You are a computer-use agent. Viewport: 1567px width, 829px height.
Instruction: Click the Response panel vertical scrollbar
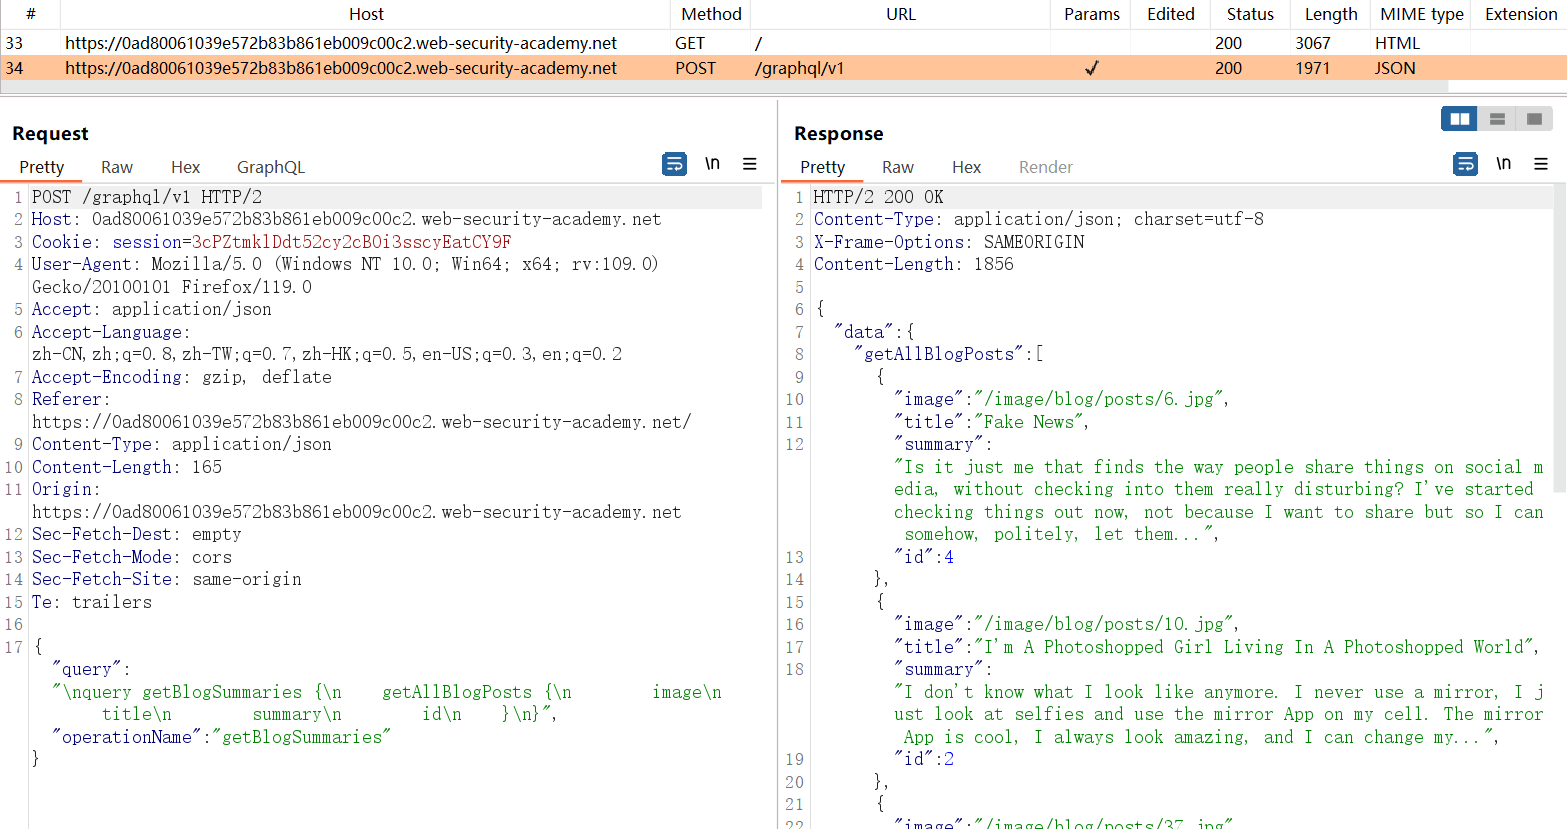pyautogui.click(x=1559, y=340)
